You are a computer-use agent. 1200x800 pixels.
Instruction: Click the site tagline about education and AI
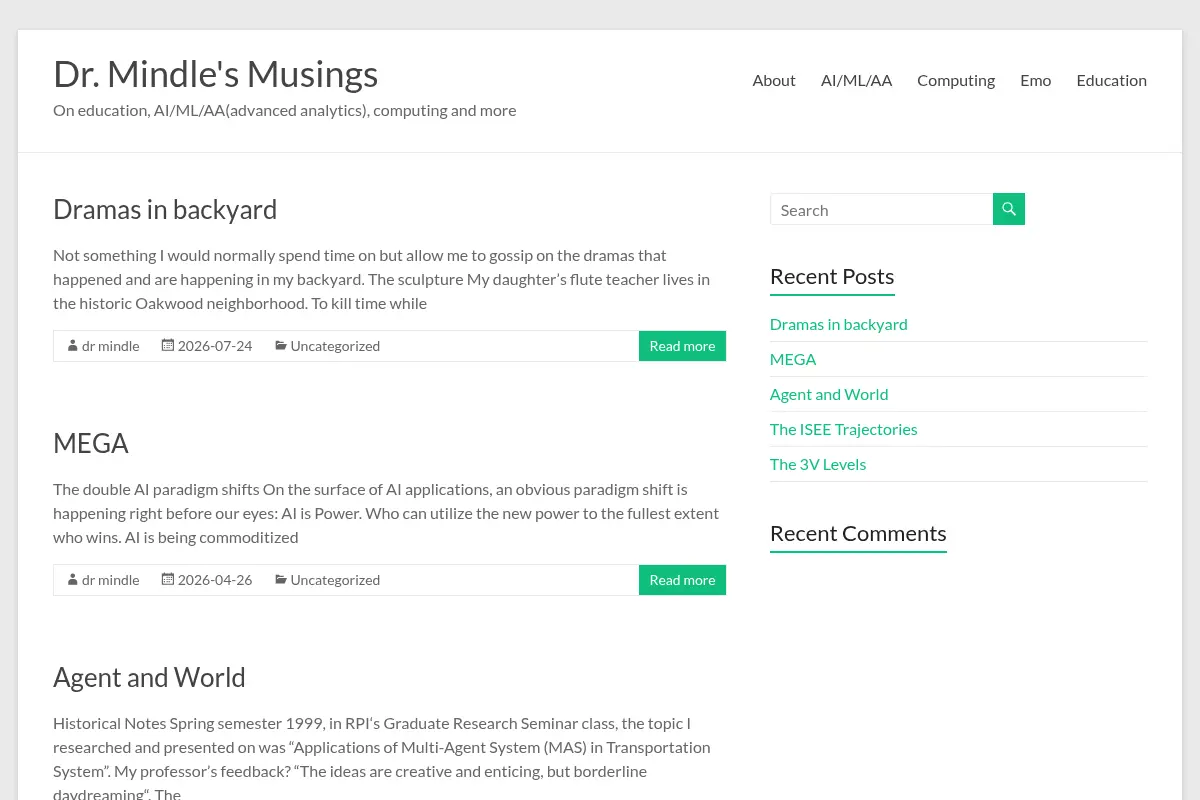click(285, 110)
